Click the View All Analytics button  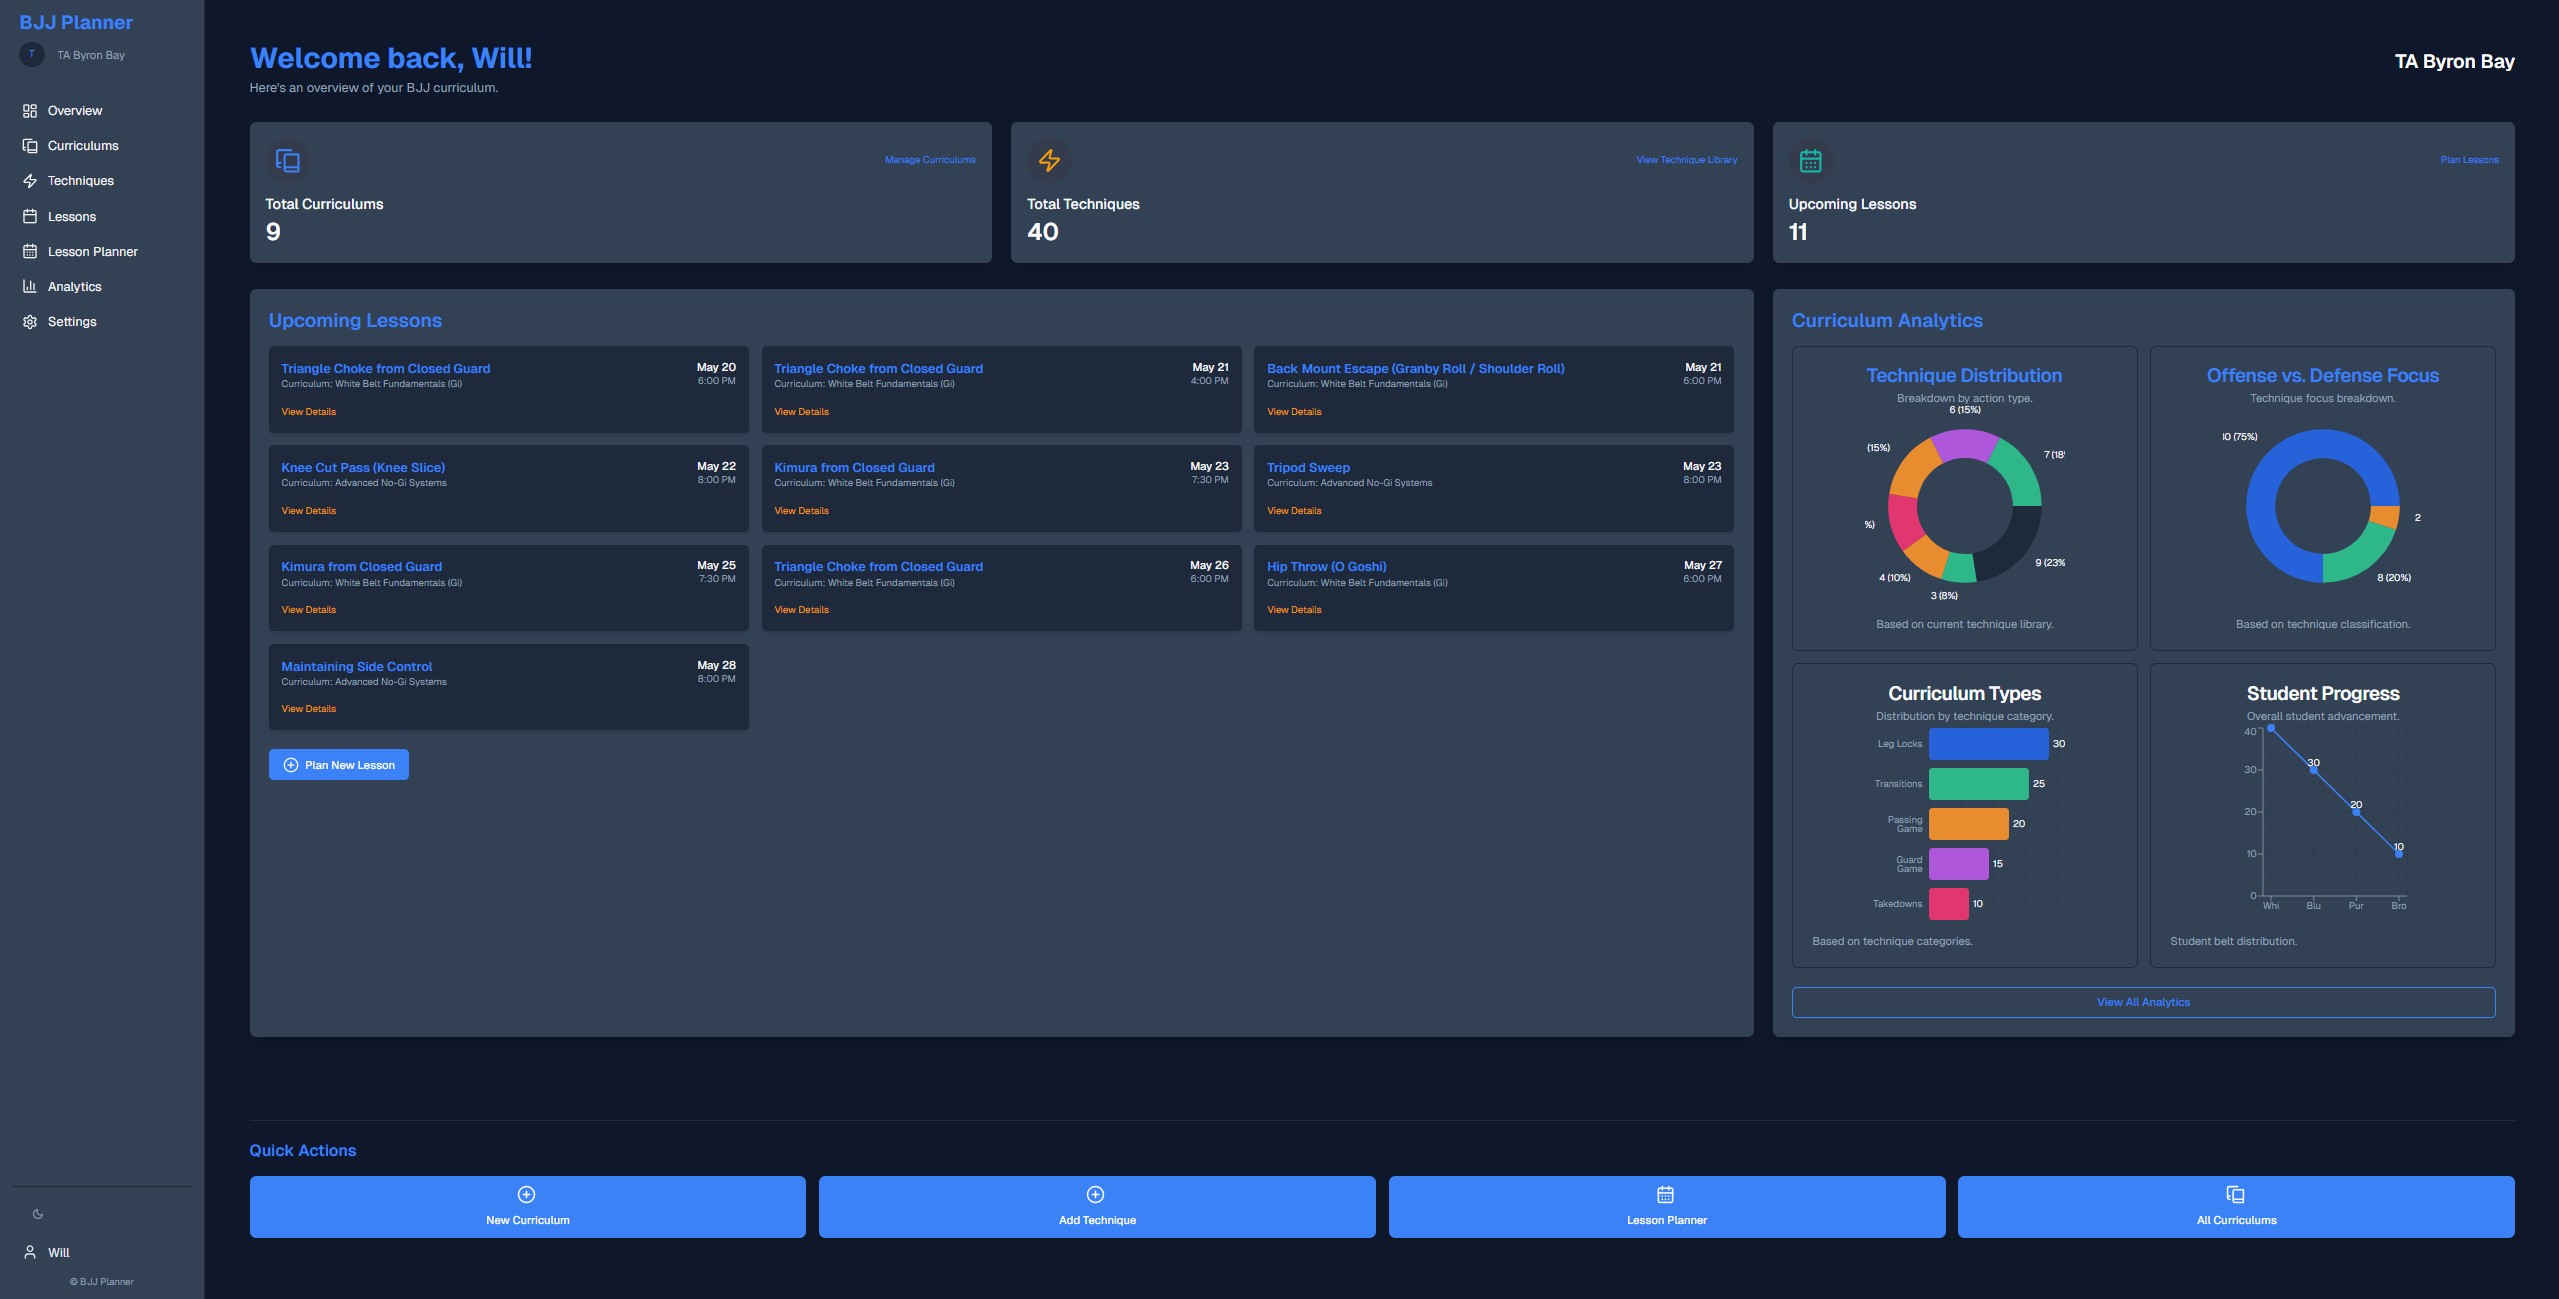pos(2143,1002)
